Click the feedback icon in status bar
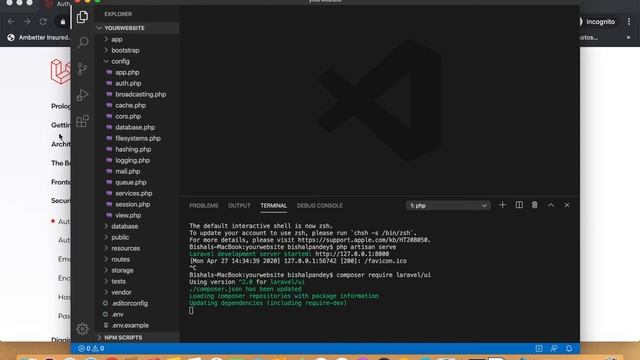The height and width of the screenshot is (360, 640). 554,349
